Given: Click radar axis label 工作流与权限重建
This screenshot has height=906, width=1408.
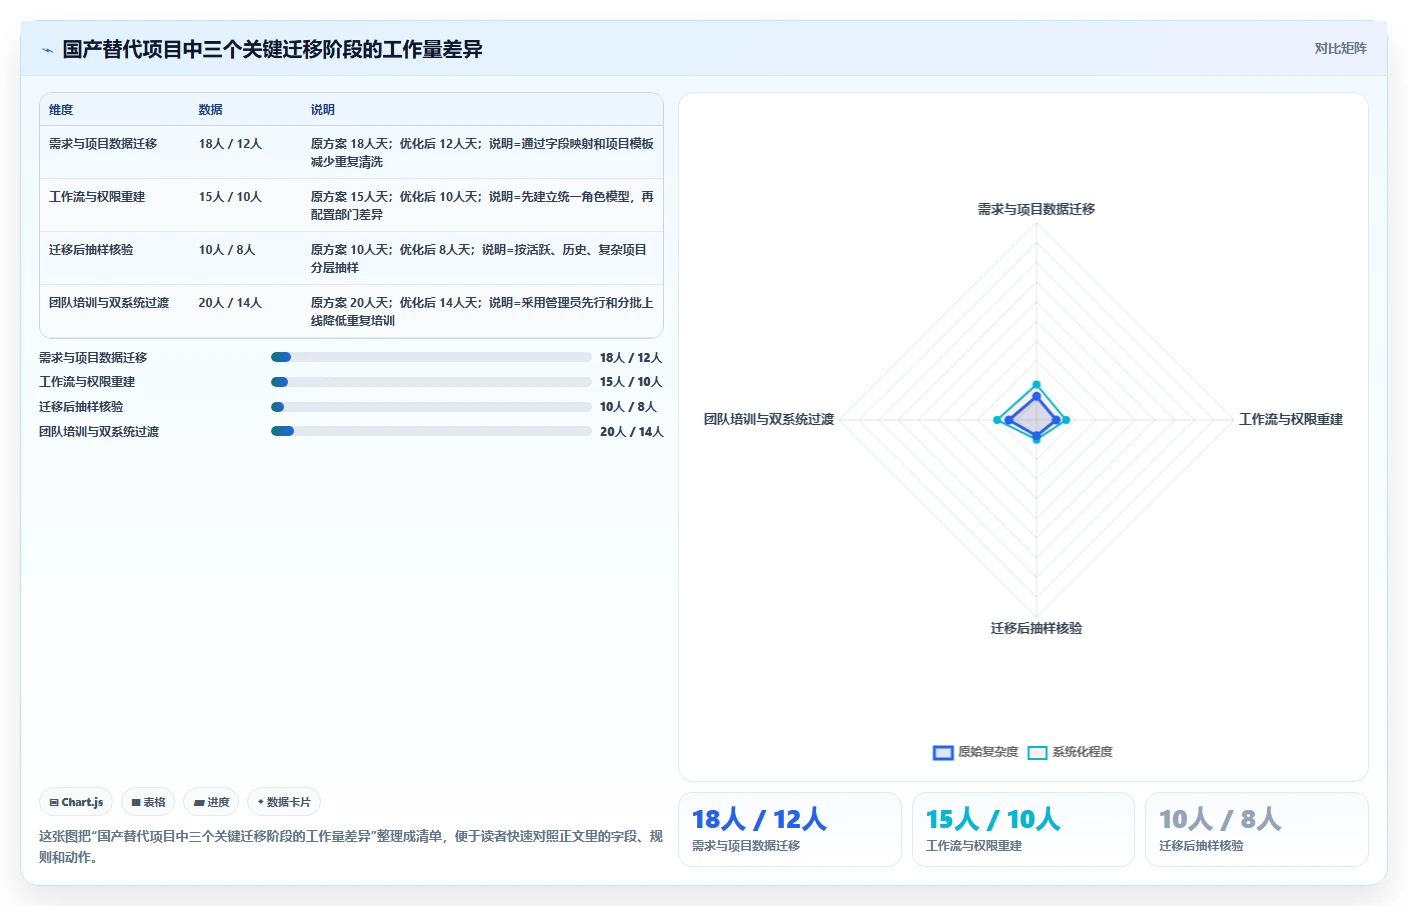Looking at the screenshot, I should point(1291,419).
